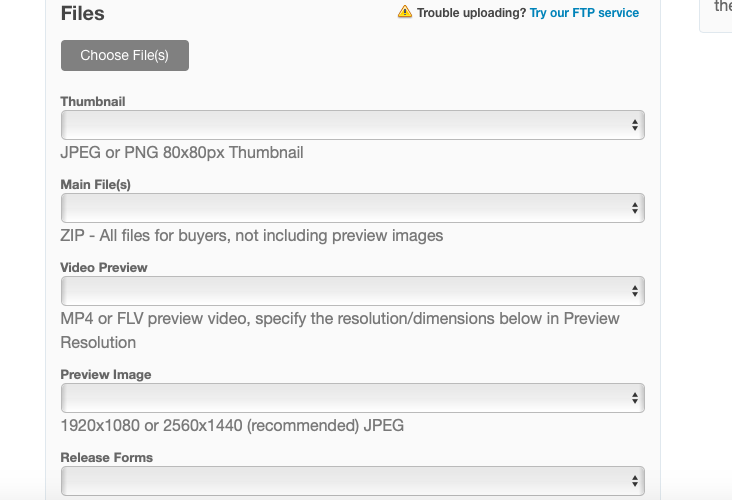Open the Main File(s) dropdown

tap(352, 208)
